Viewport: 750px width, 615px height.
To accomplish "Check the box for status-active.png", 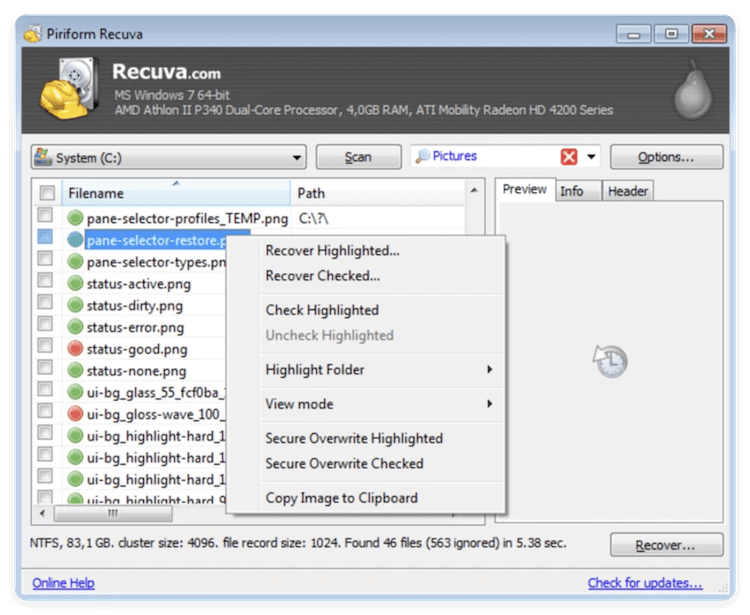I will coord(45,280).
